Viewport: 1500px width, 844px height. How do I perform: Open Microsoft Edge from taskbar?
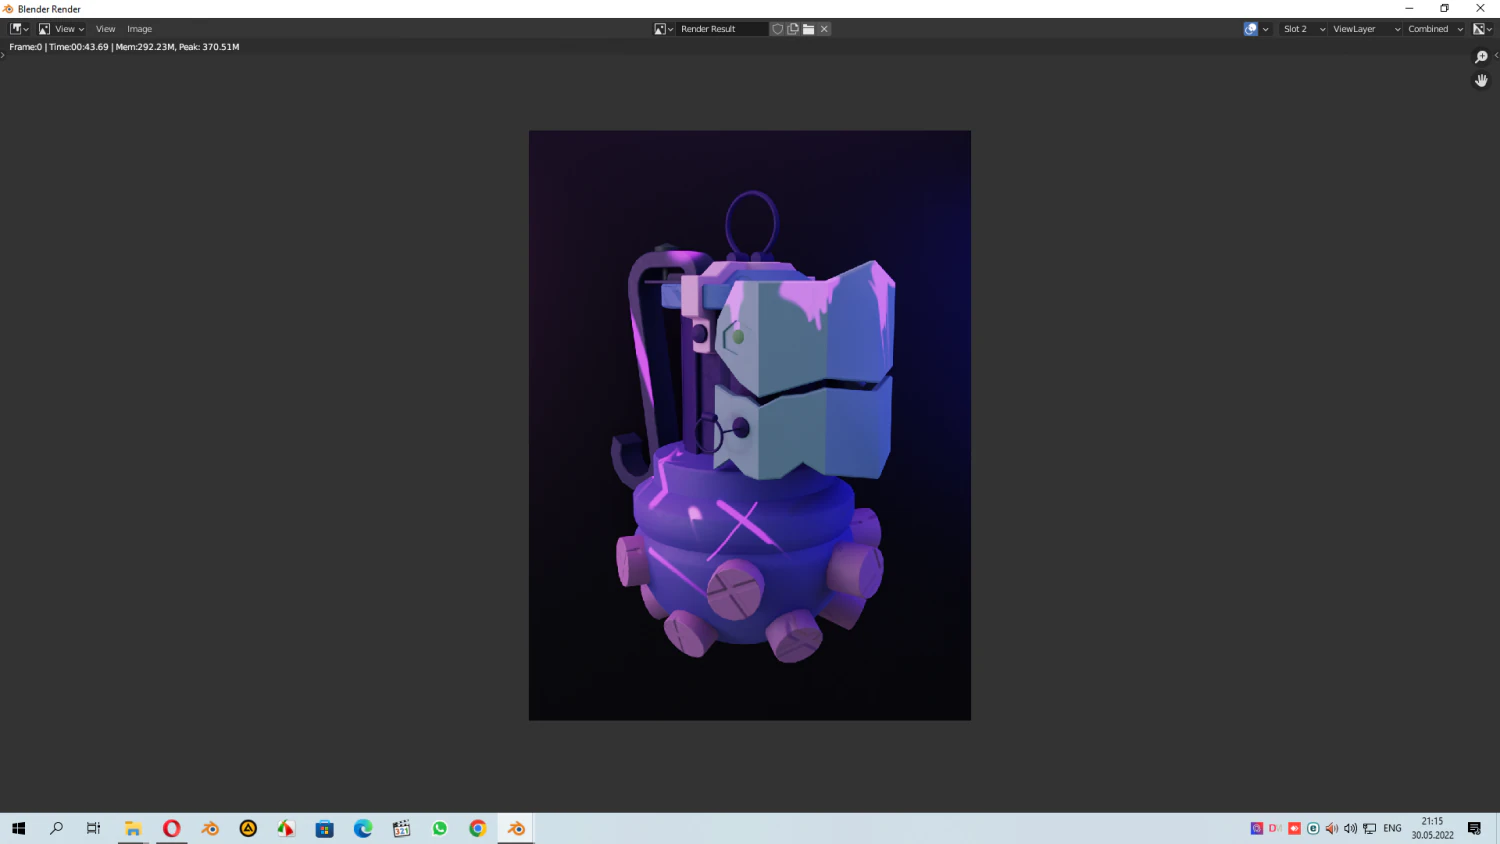click(363, 828)
